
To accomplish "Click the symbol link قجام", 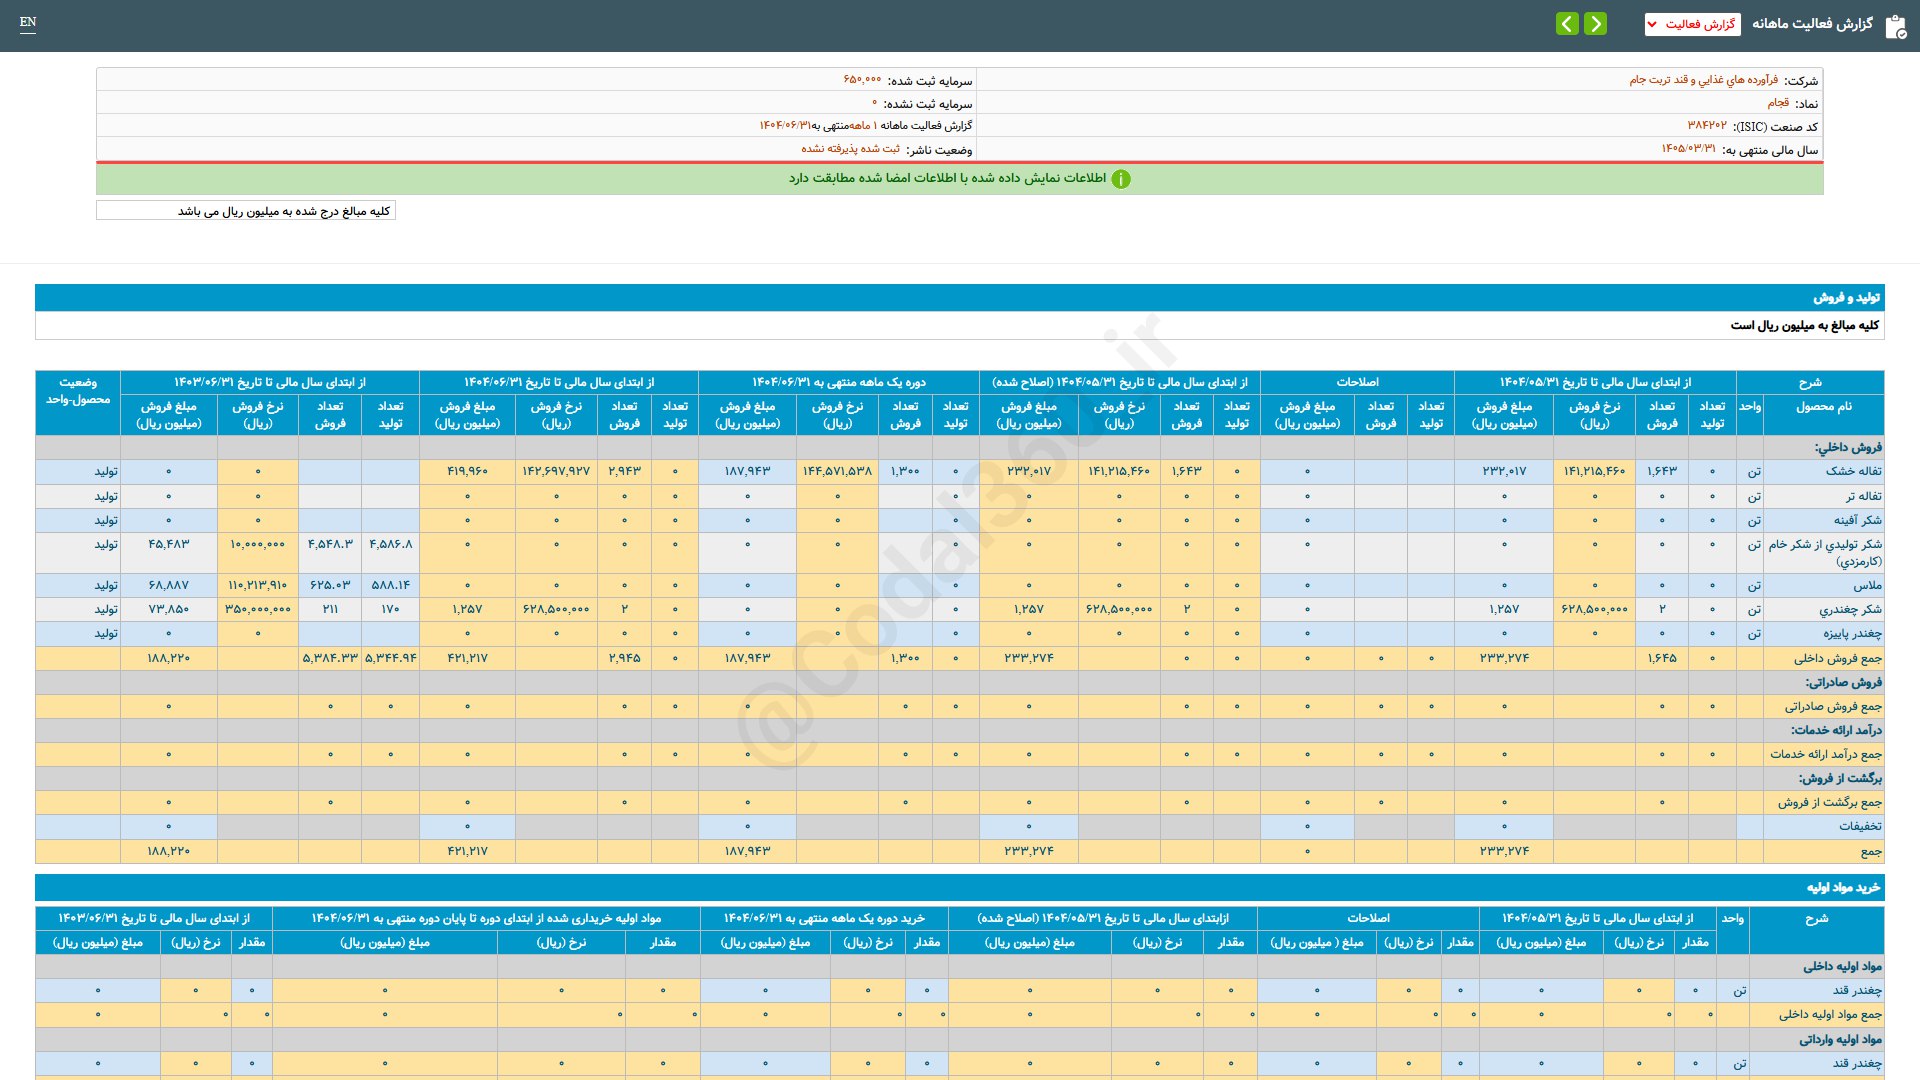I will point(1777,103).
